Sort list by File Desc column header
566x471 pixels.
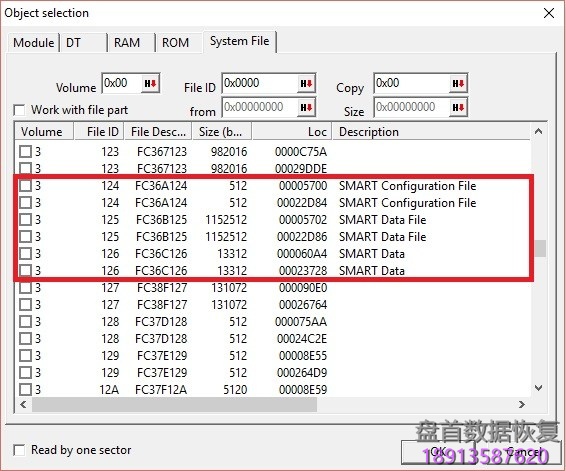(x=158, y=131)
